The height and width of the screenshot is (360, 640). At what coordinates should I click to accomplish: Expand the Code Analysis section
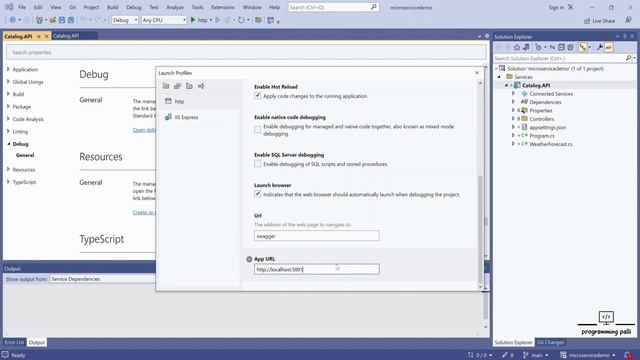(8, 119)
